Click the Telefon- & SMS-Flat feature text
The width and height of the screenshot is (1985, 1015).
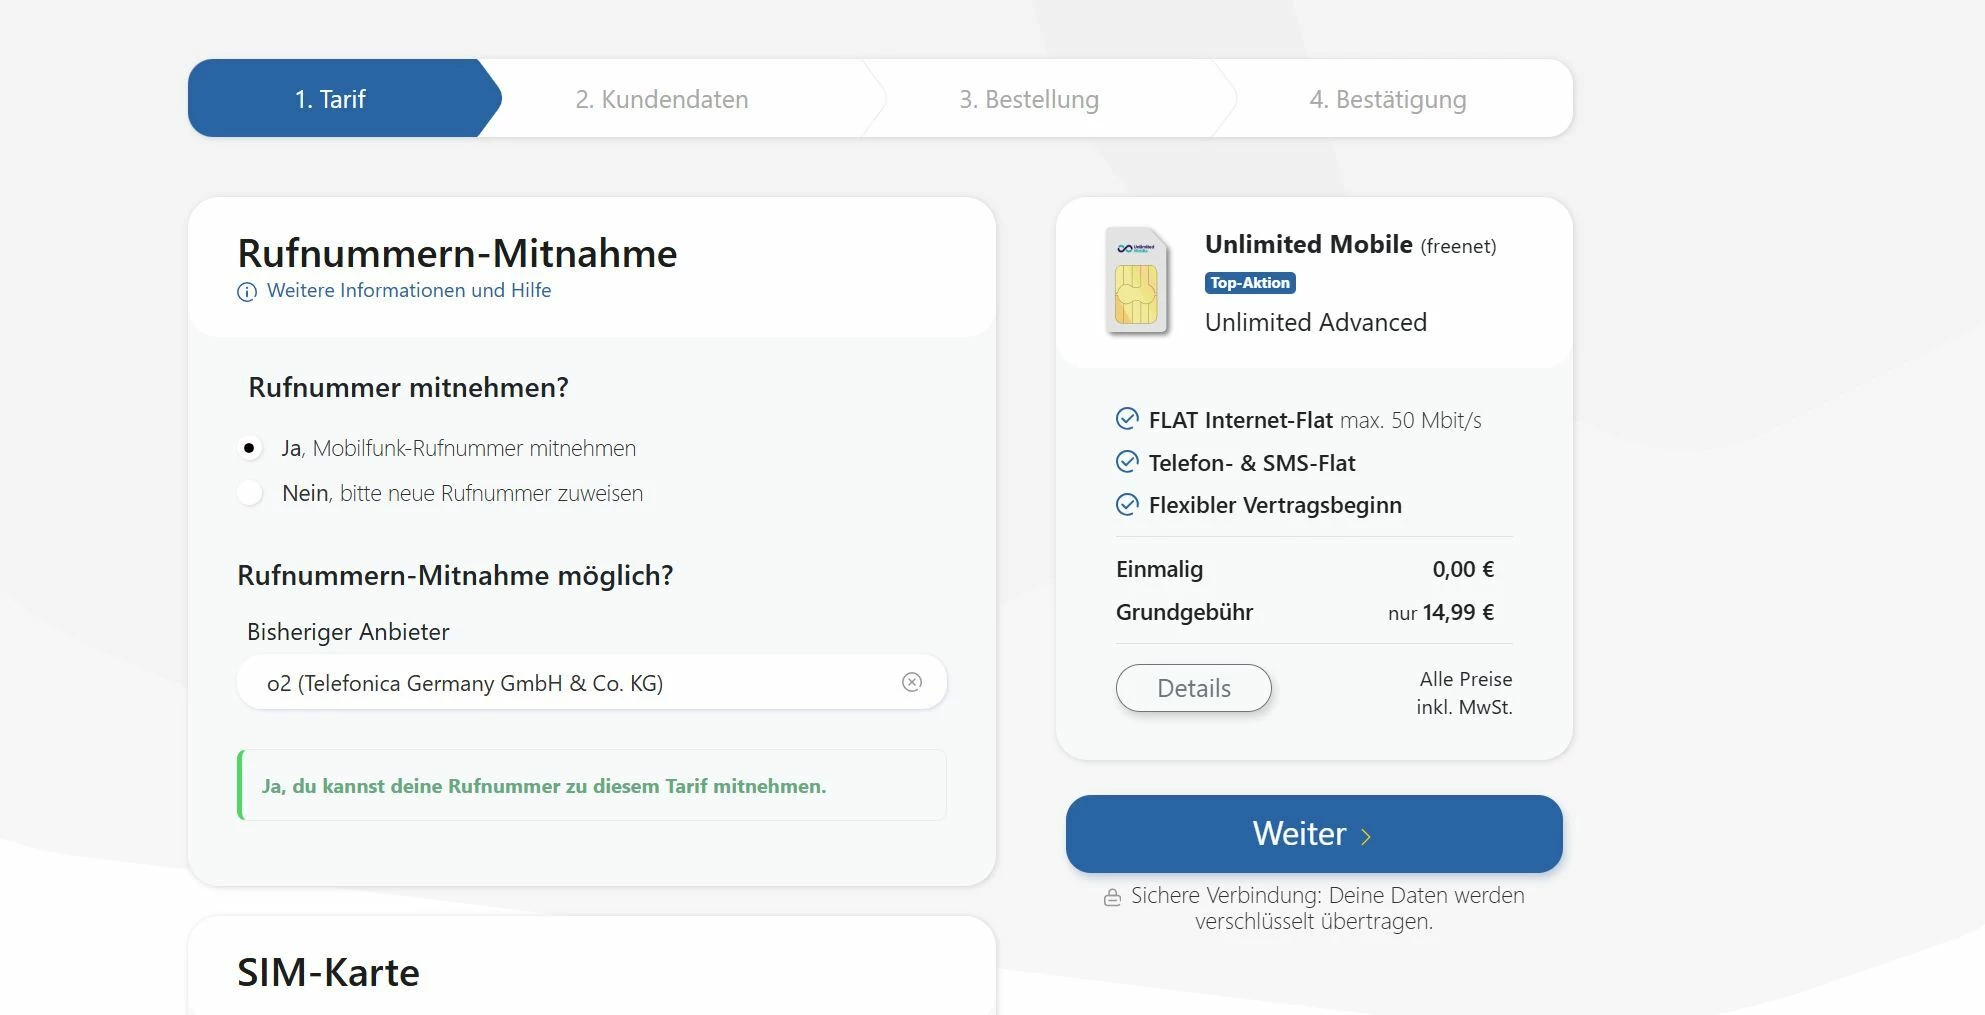pyautogui.click(x=1252, y=463)
